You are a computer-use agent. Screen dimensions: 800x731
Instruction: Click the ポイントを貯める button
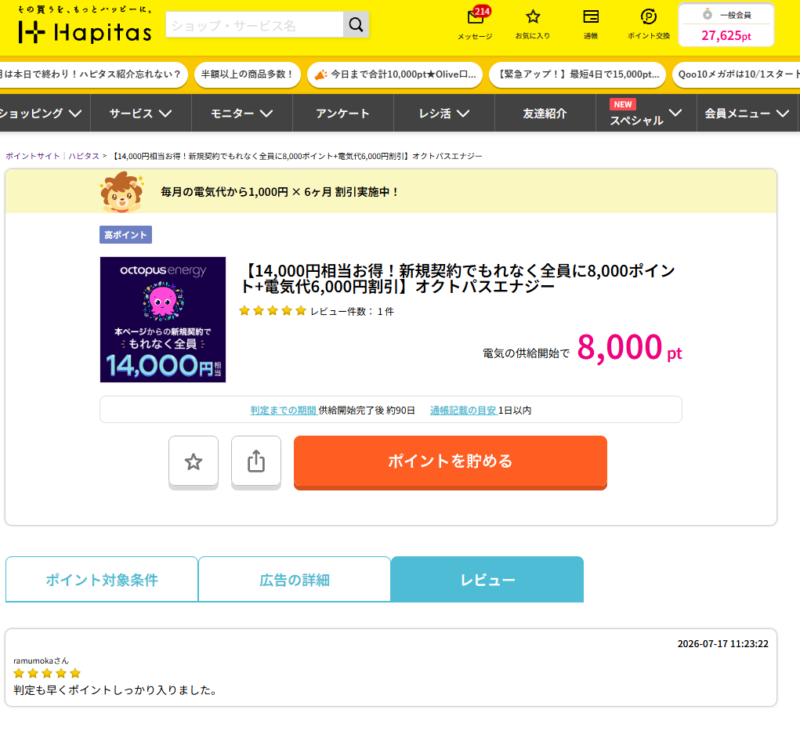tap(450, 462)
